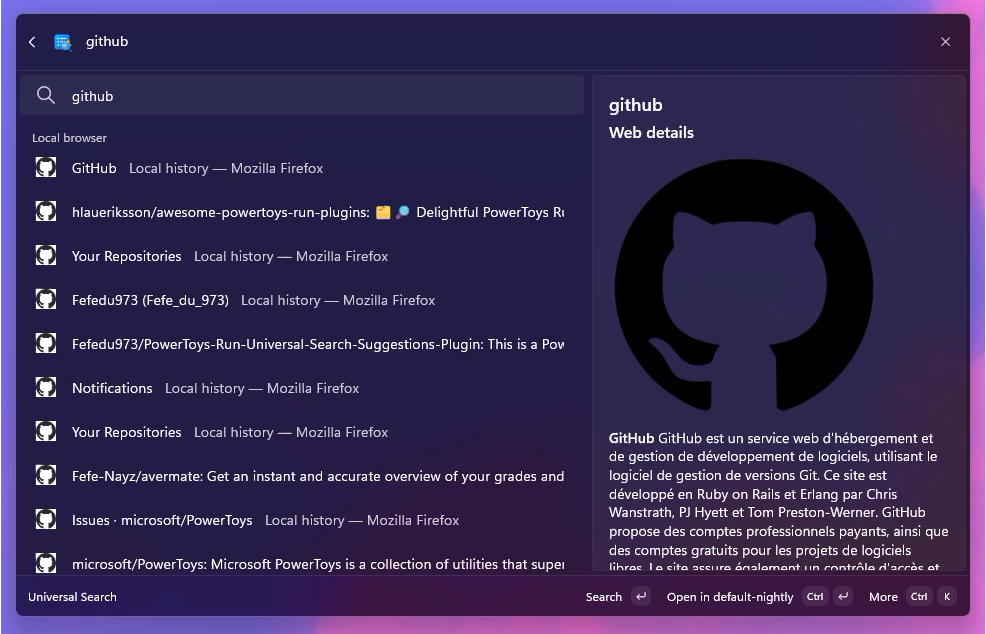Click GitHub icon beside 'GitHub' result
Viewport: 986px width, 634px height.
[x=46, y=167]
